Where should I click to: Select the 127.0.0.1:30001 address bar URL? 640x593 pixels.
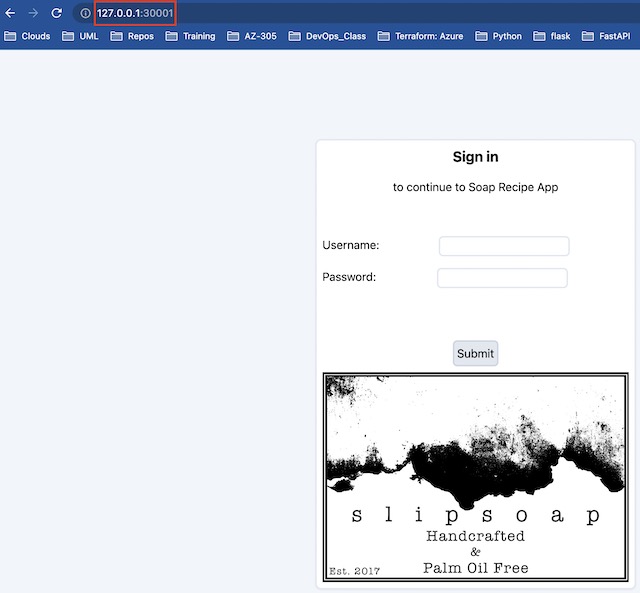[135, 13]
